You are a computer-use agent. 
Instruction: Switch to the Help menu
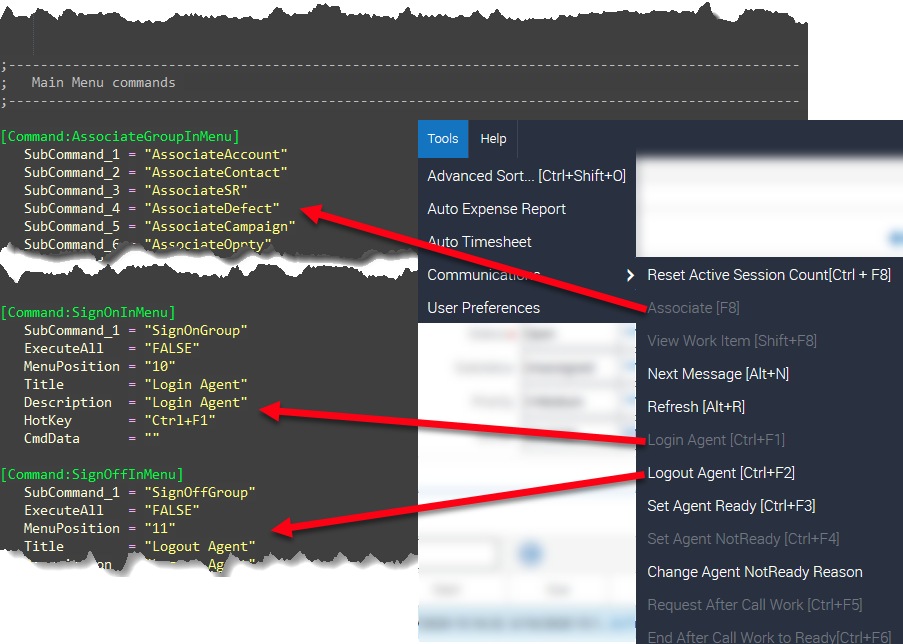[x=493, y=138]
